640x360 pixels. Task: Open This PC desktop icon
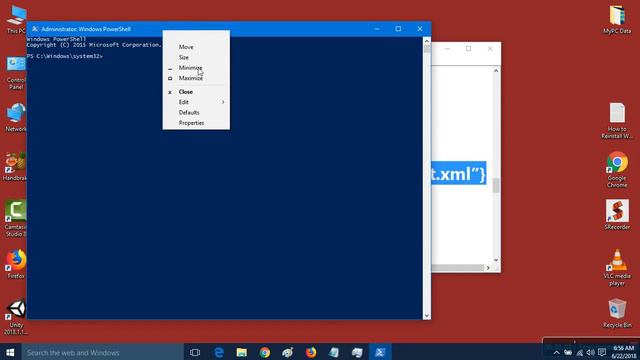click(x=16, y=19)
